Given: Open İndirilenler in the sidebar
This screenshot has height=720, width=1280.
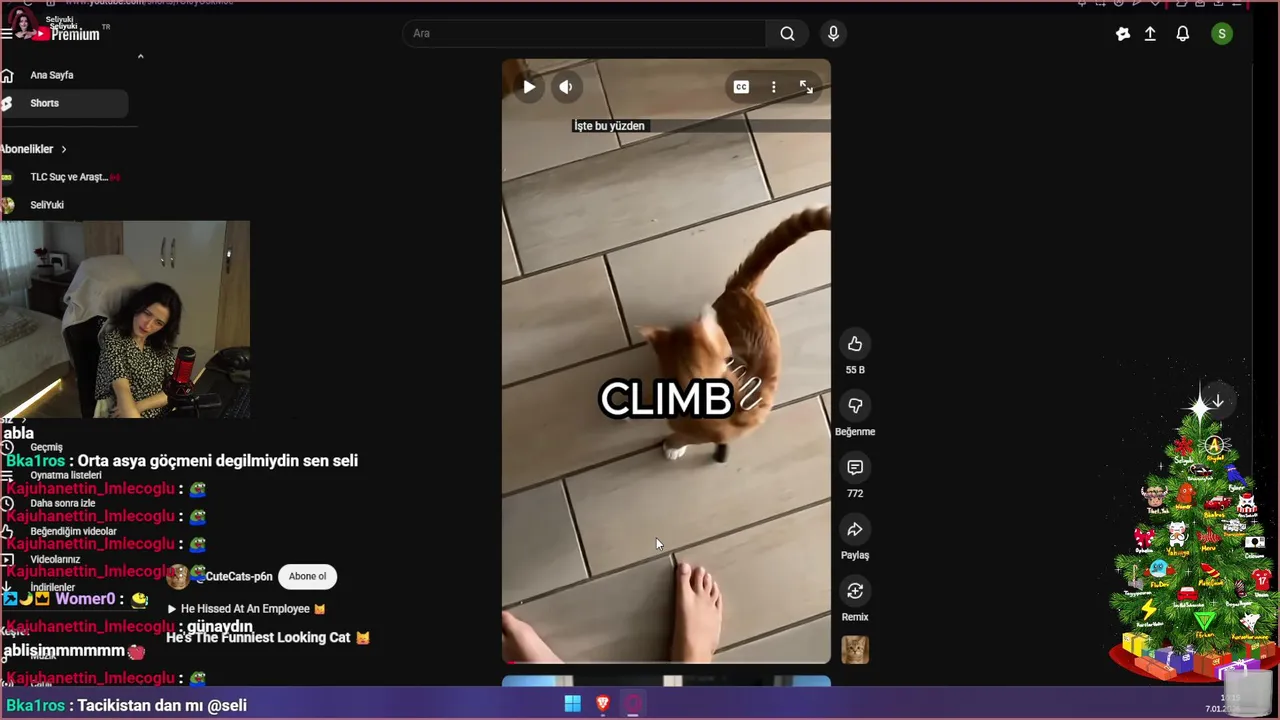Looking at the screenshot, I should (x=52, y=587).
